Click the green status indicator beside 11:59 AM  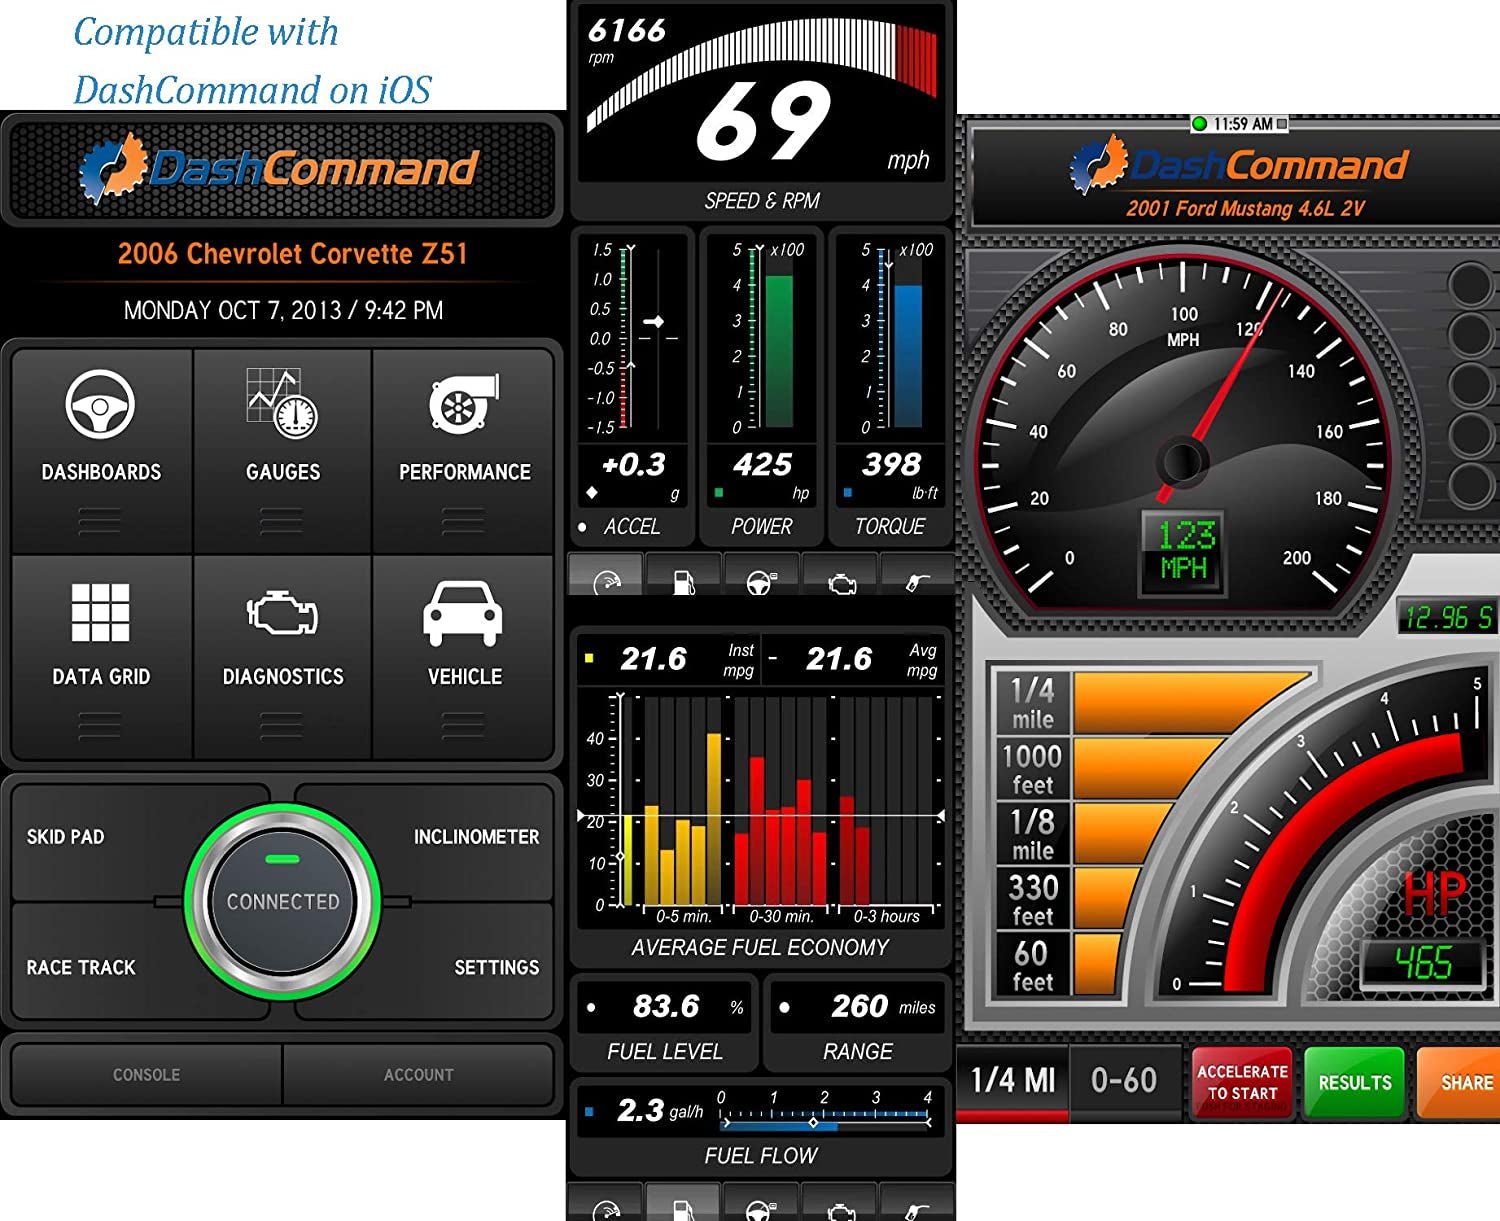coord(1200,124)
